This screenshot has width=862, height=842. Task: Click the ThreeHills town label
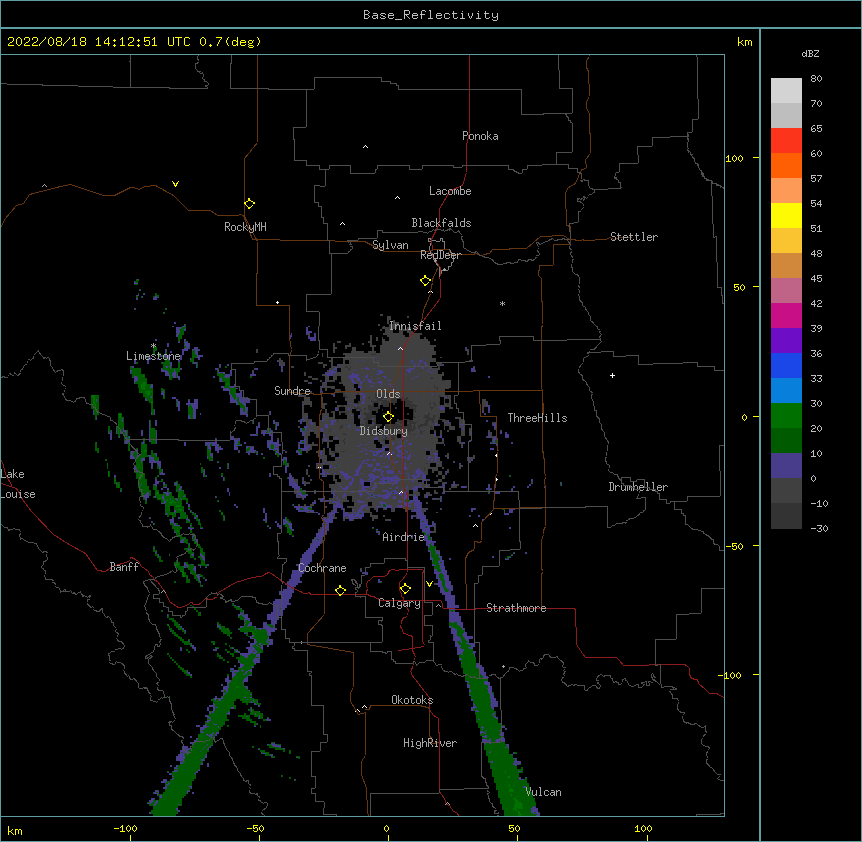(x=537, y=418)
